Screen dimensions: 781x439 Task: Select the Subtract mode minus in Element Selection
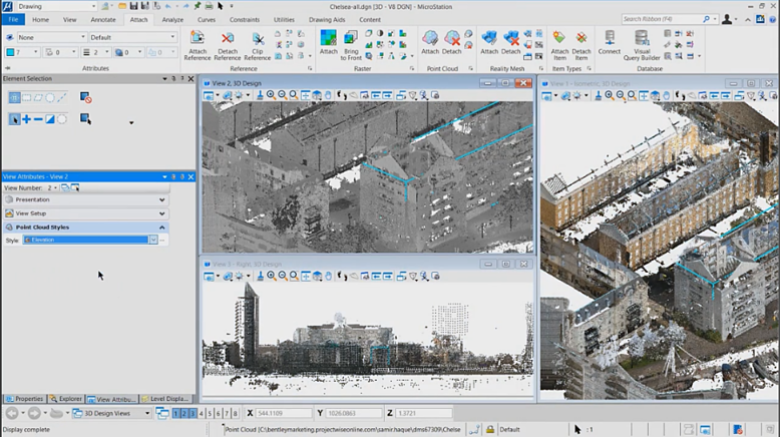coord(38,119)
